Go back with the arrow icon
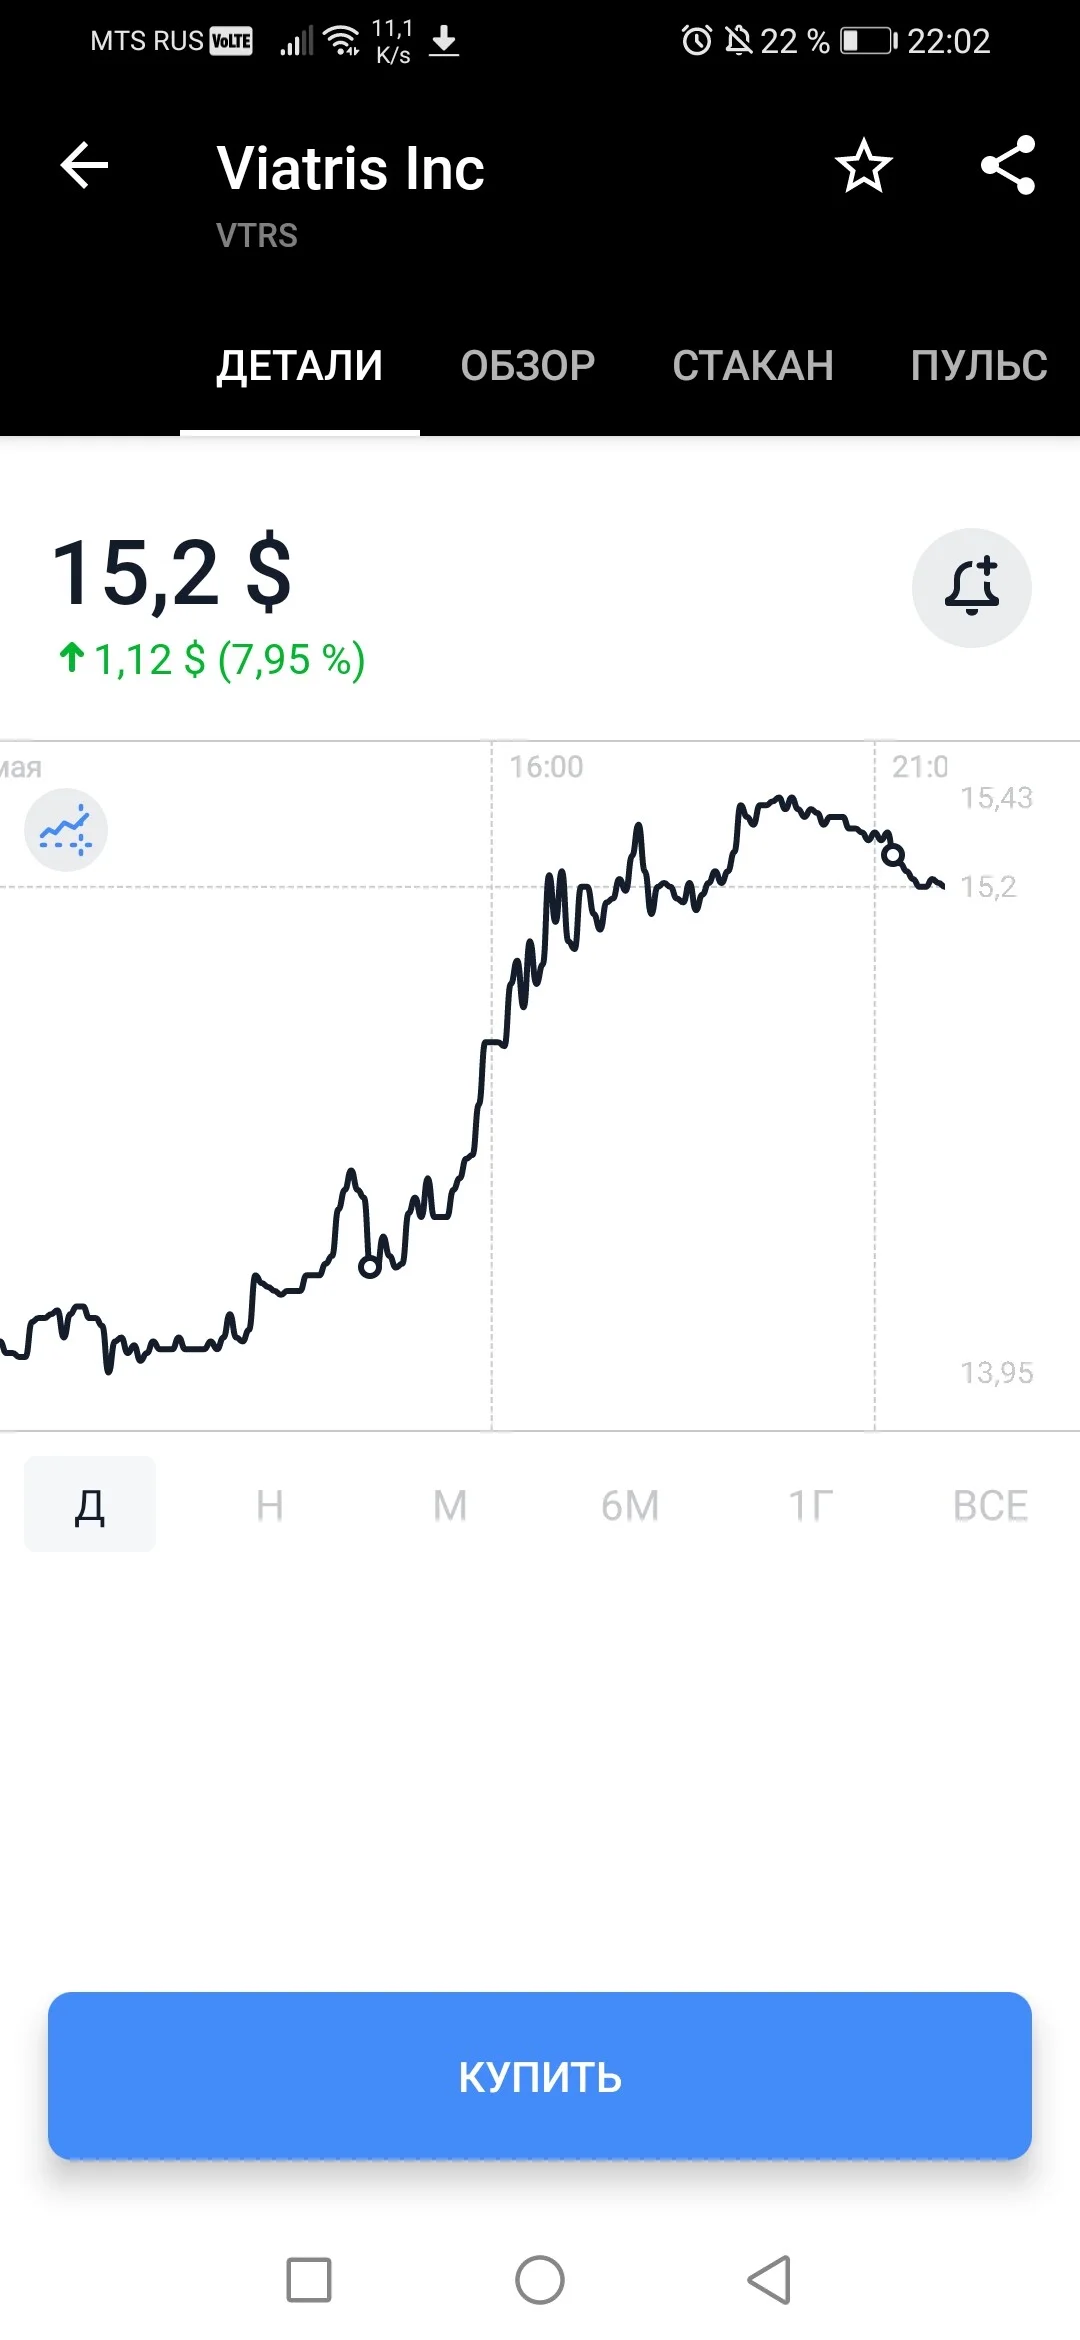 pyautogui.click(x=84, y=165)
